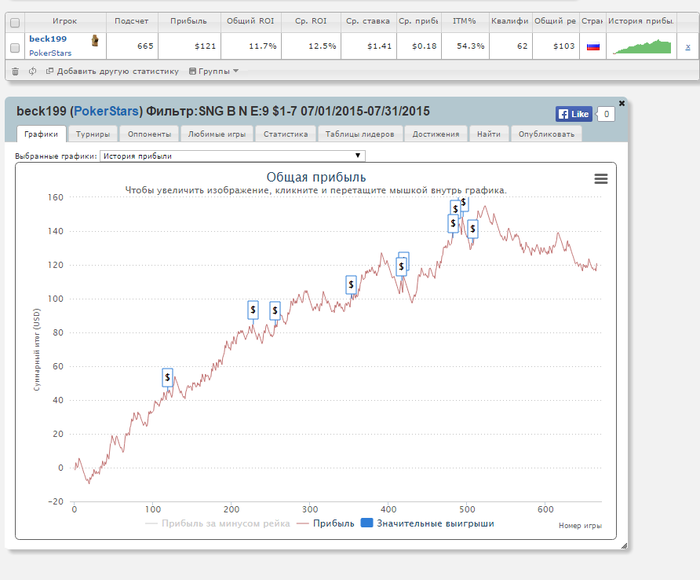Click the Like count bubble showing 0
The height and width of the screenshot is (580, 700).
coord(606,114)
